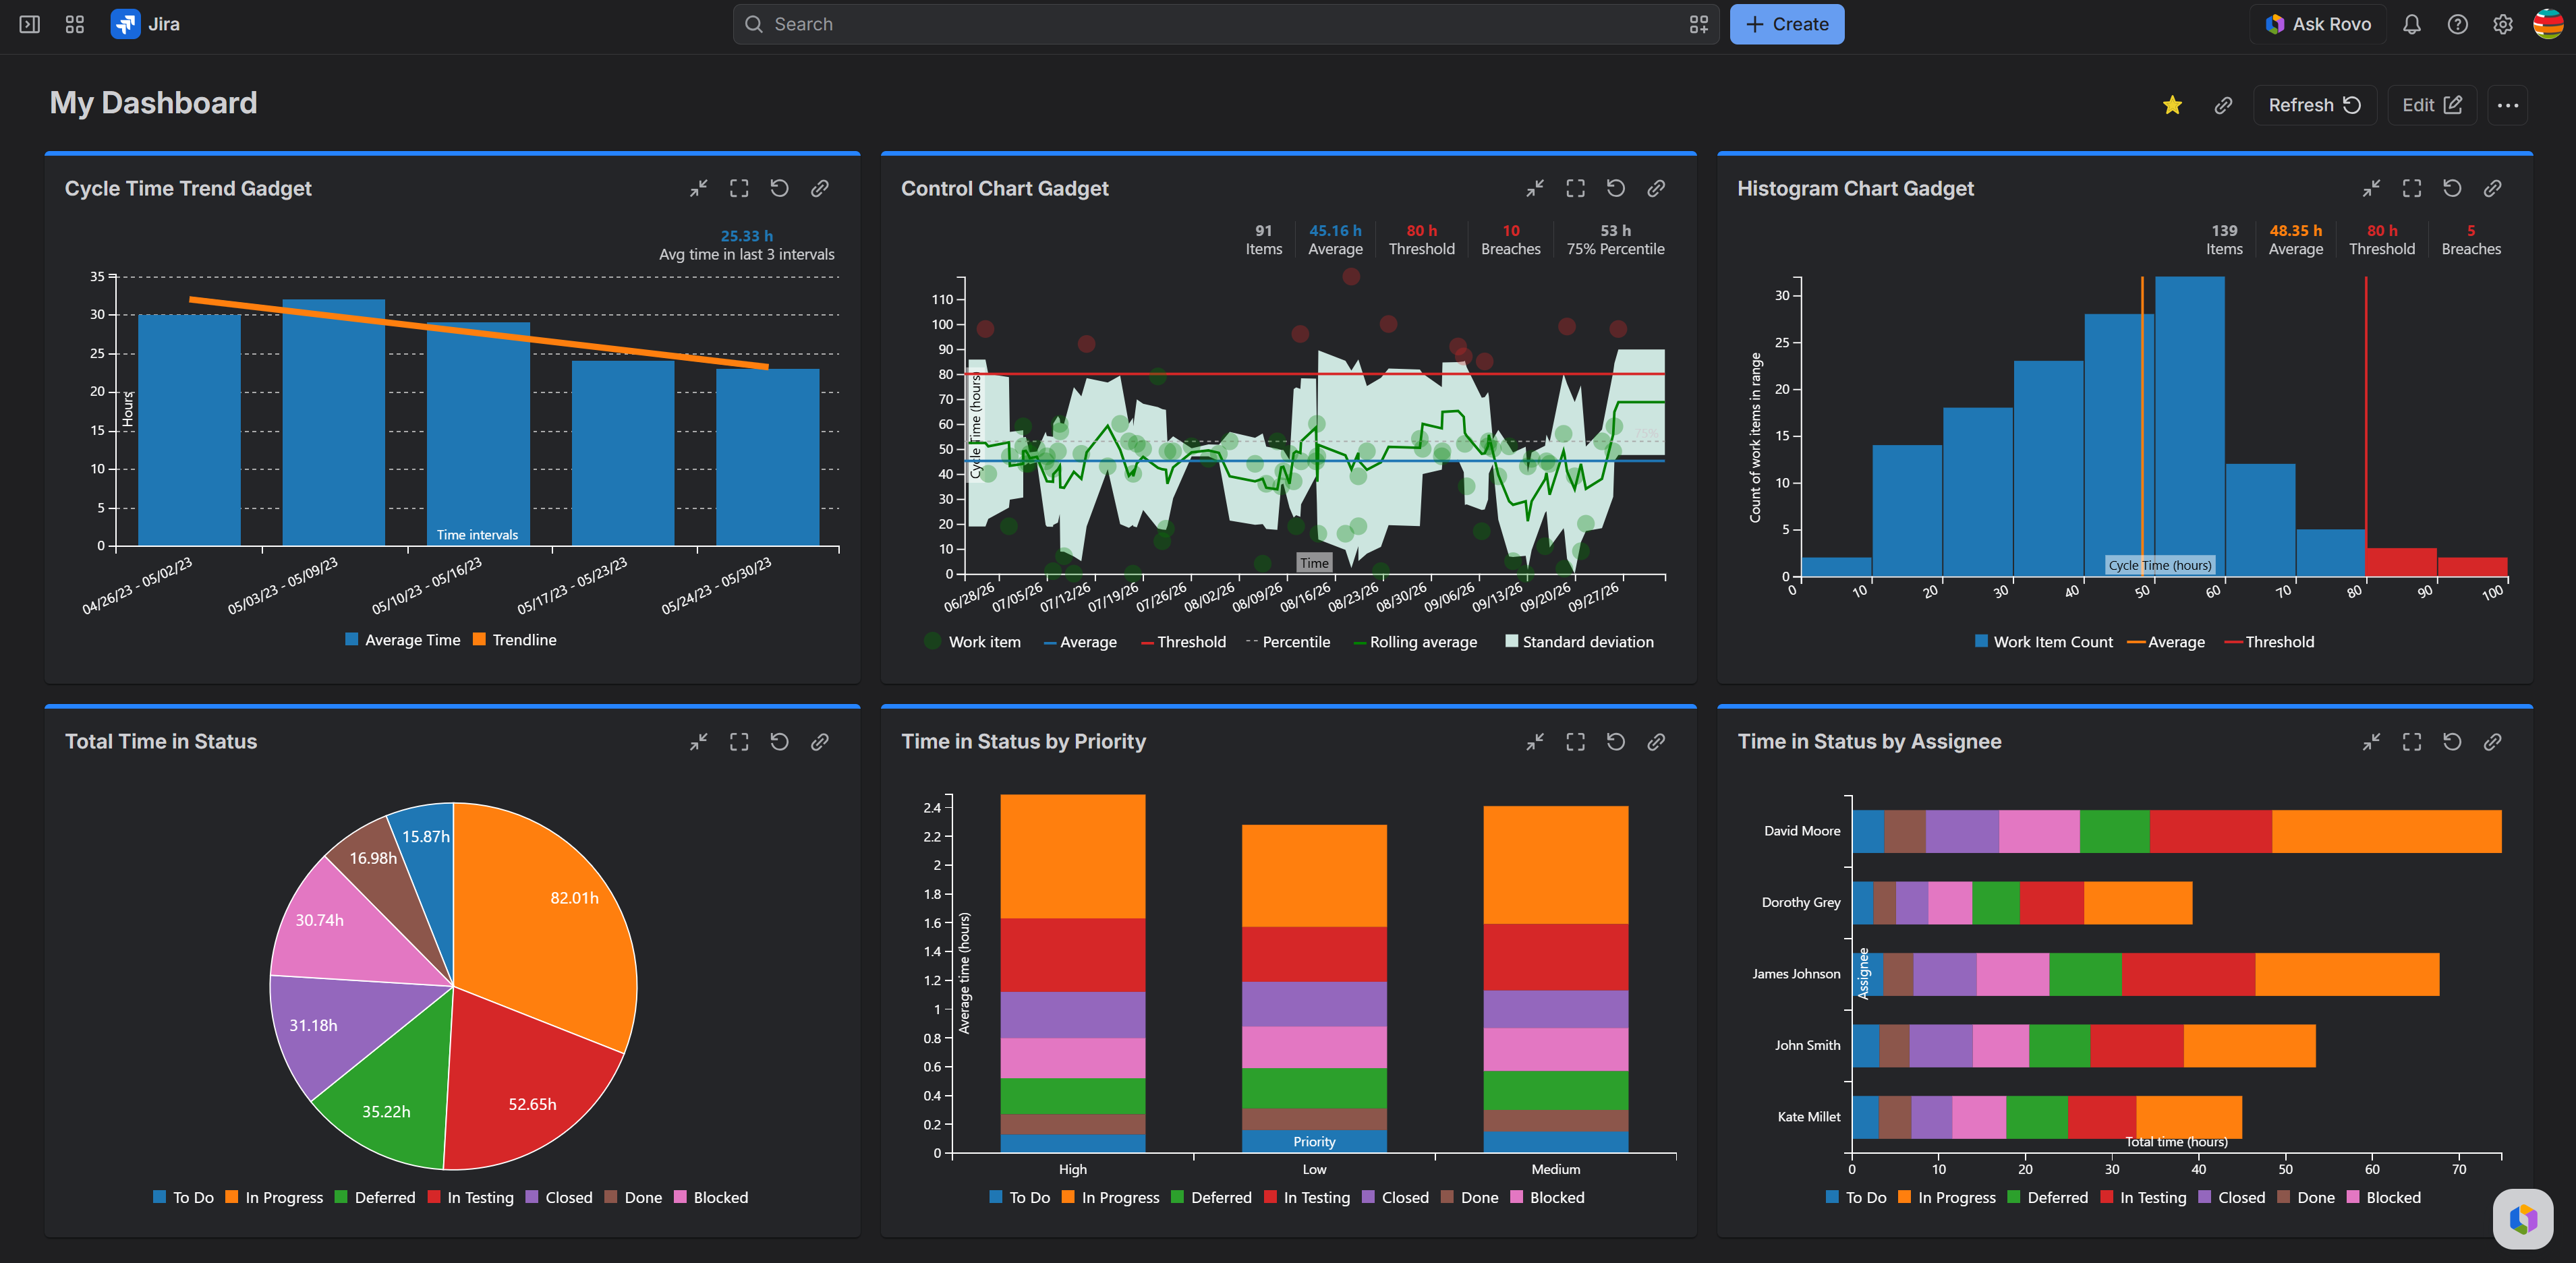The image size is (2576, 1263).
Task: Star My Dashboard as favorite
Action: click(2172, 105)
